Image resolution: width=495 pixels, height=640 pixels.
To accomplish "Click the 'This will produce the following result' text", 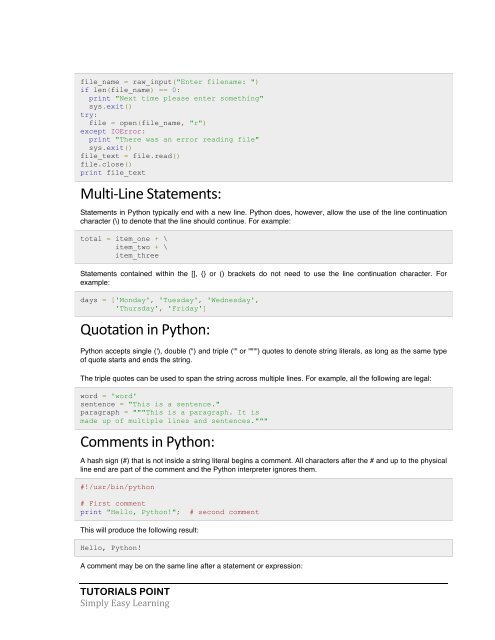I will pos(139,530).
